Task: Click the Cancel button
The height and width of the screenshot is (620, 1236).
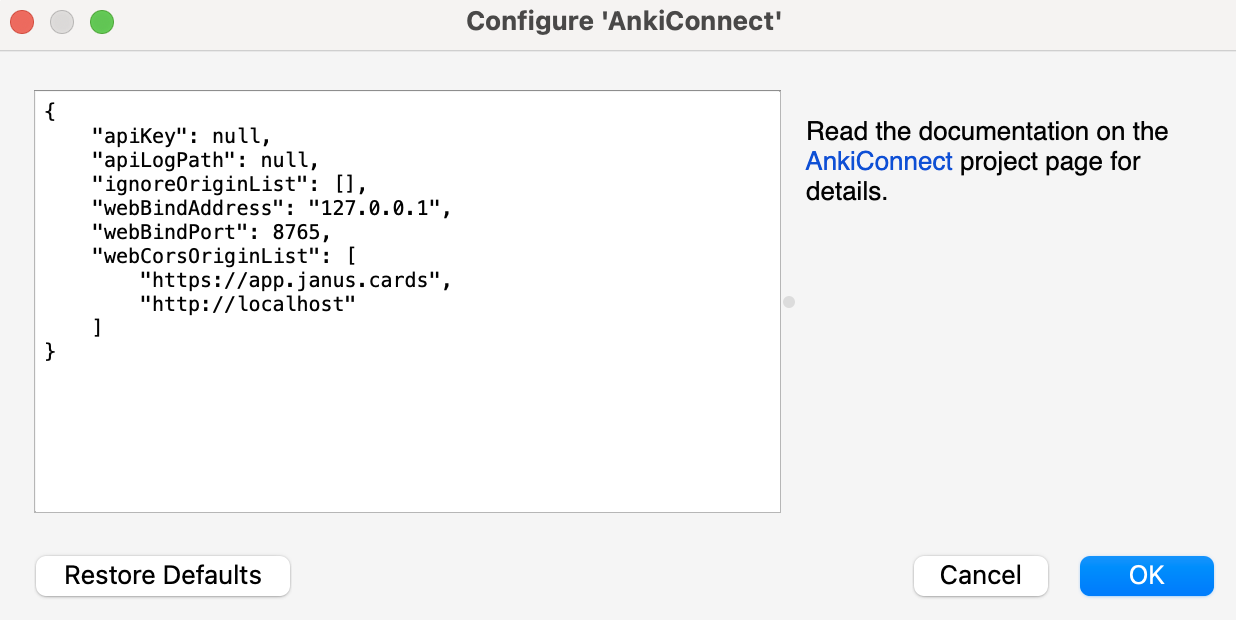Action: click(x=980, y=575)
